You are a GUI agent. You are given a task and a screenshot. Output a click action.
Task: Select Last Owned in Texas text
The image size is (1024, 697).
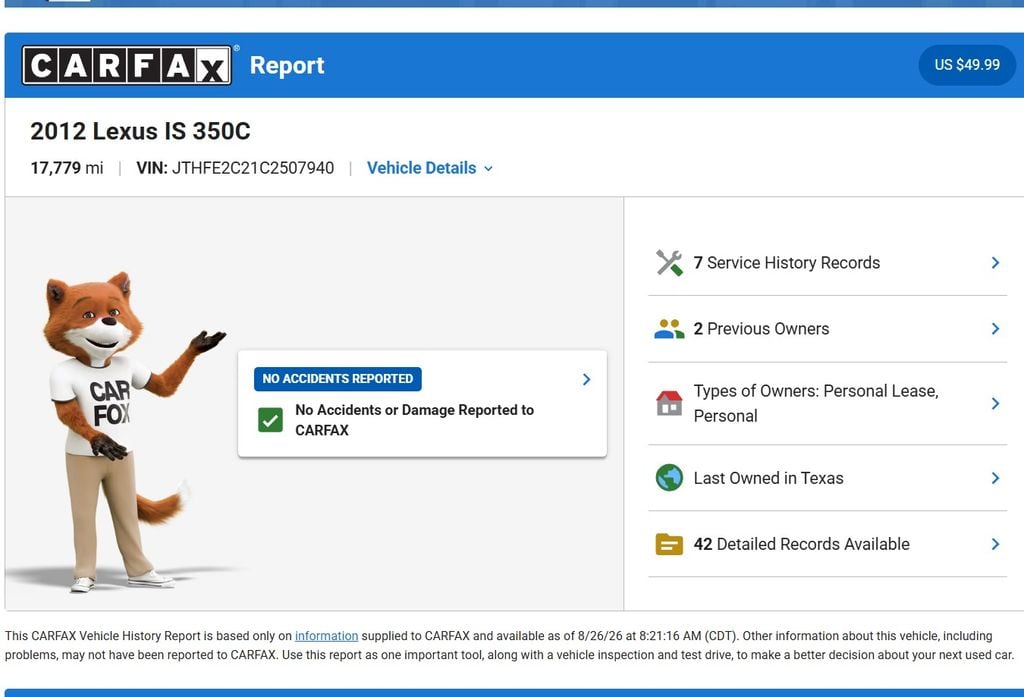pyautogui.click(x=768, y=478)
